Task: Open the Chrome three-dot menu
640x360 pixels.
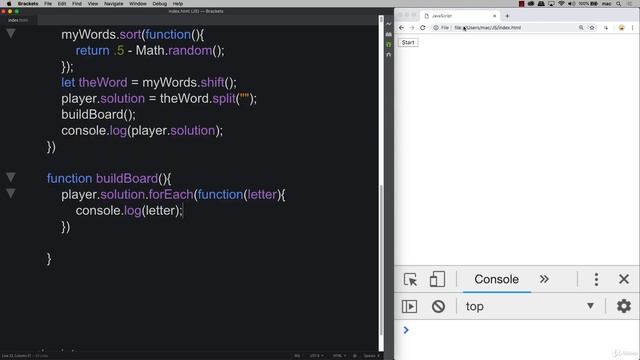Action: (633, 28)
